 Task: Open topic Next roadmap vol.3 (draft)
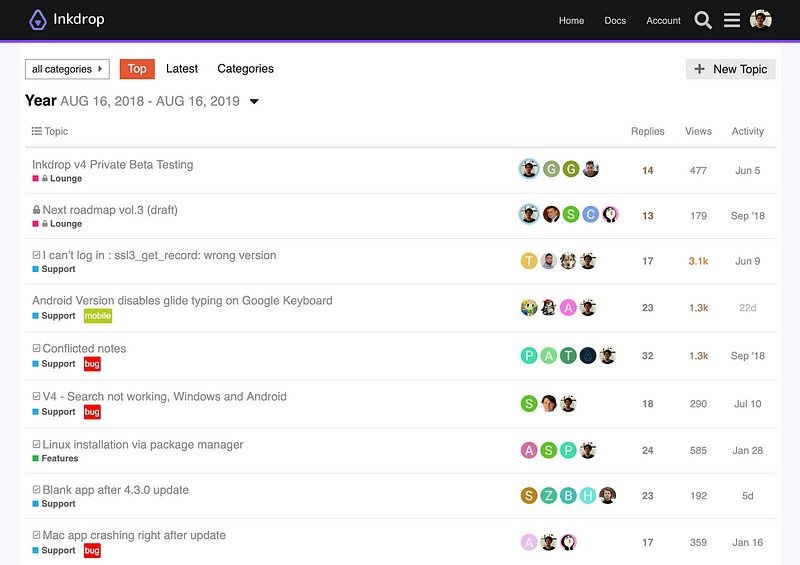pyautogui.click(x=110, y=210)
